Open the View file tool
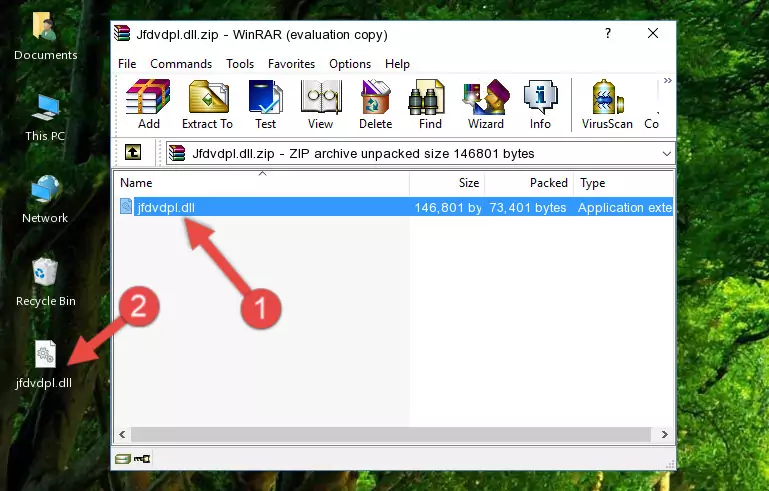Image resolution: width=769 pixels, height=491 pixels. 321,104
